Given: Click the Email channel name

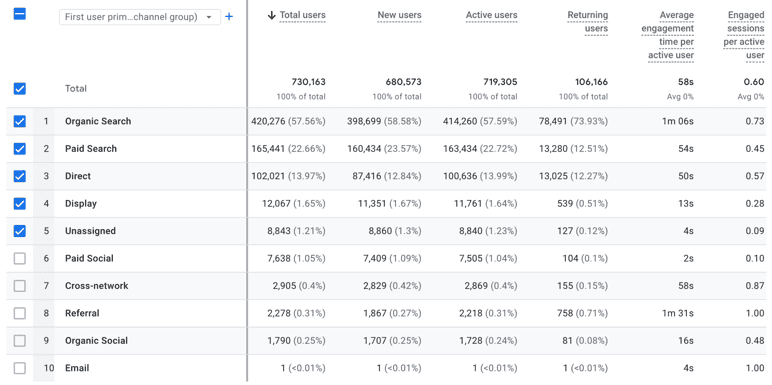Looking at the screenshot, I should click(77, 368).
